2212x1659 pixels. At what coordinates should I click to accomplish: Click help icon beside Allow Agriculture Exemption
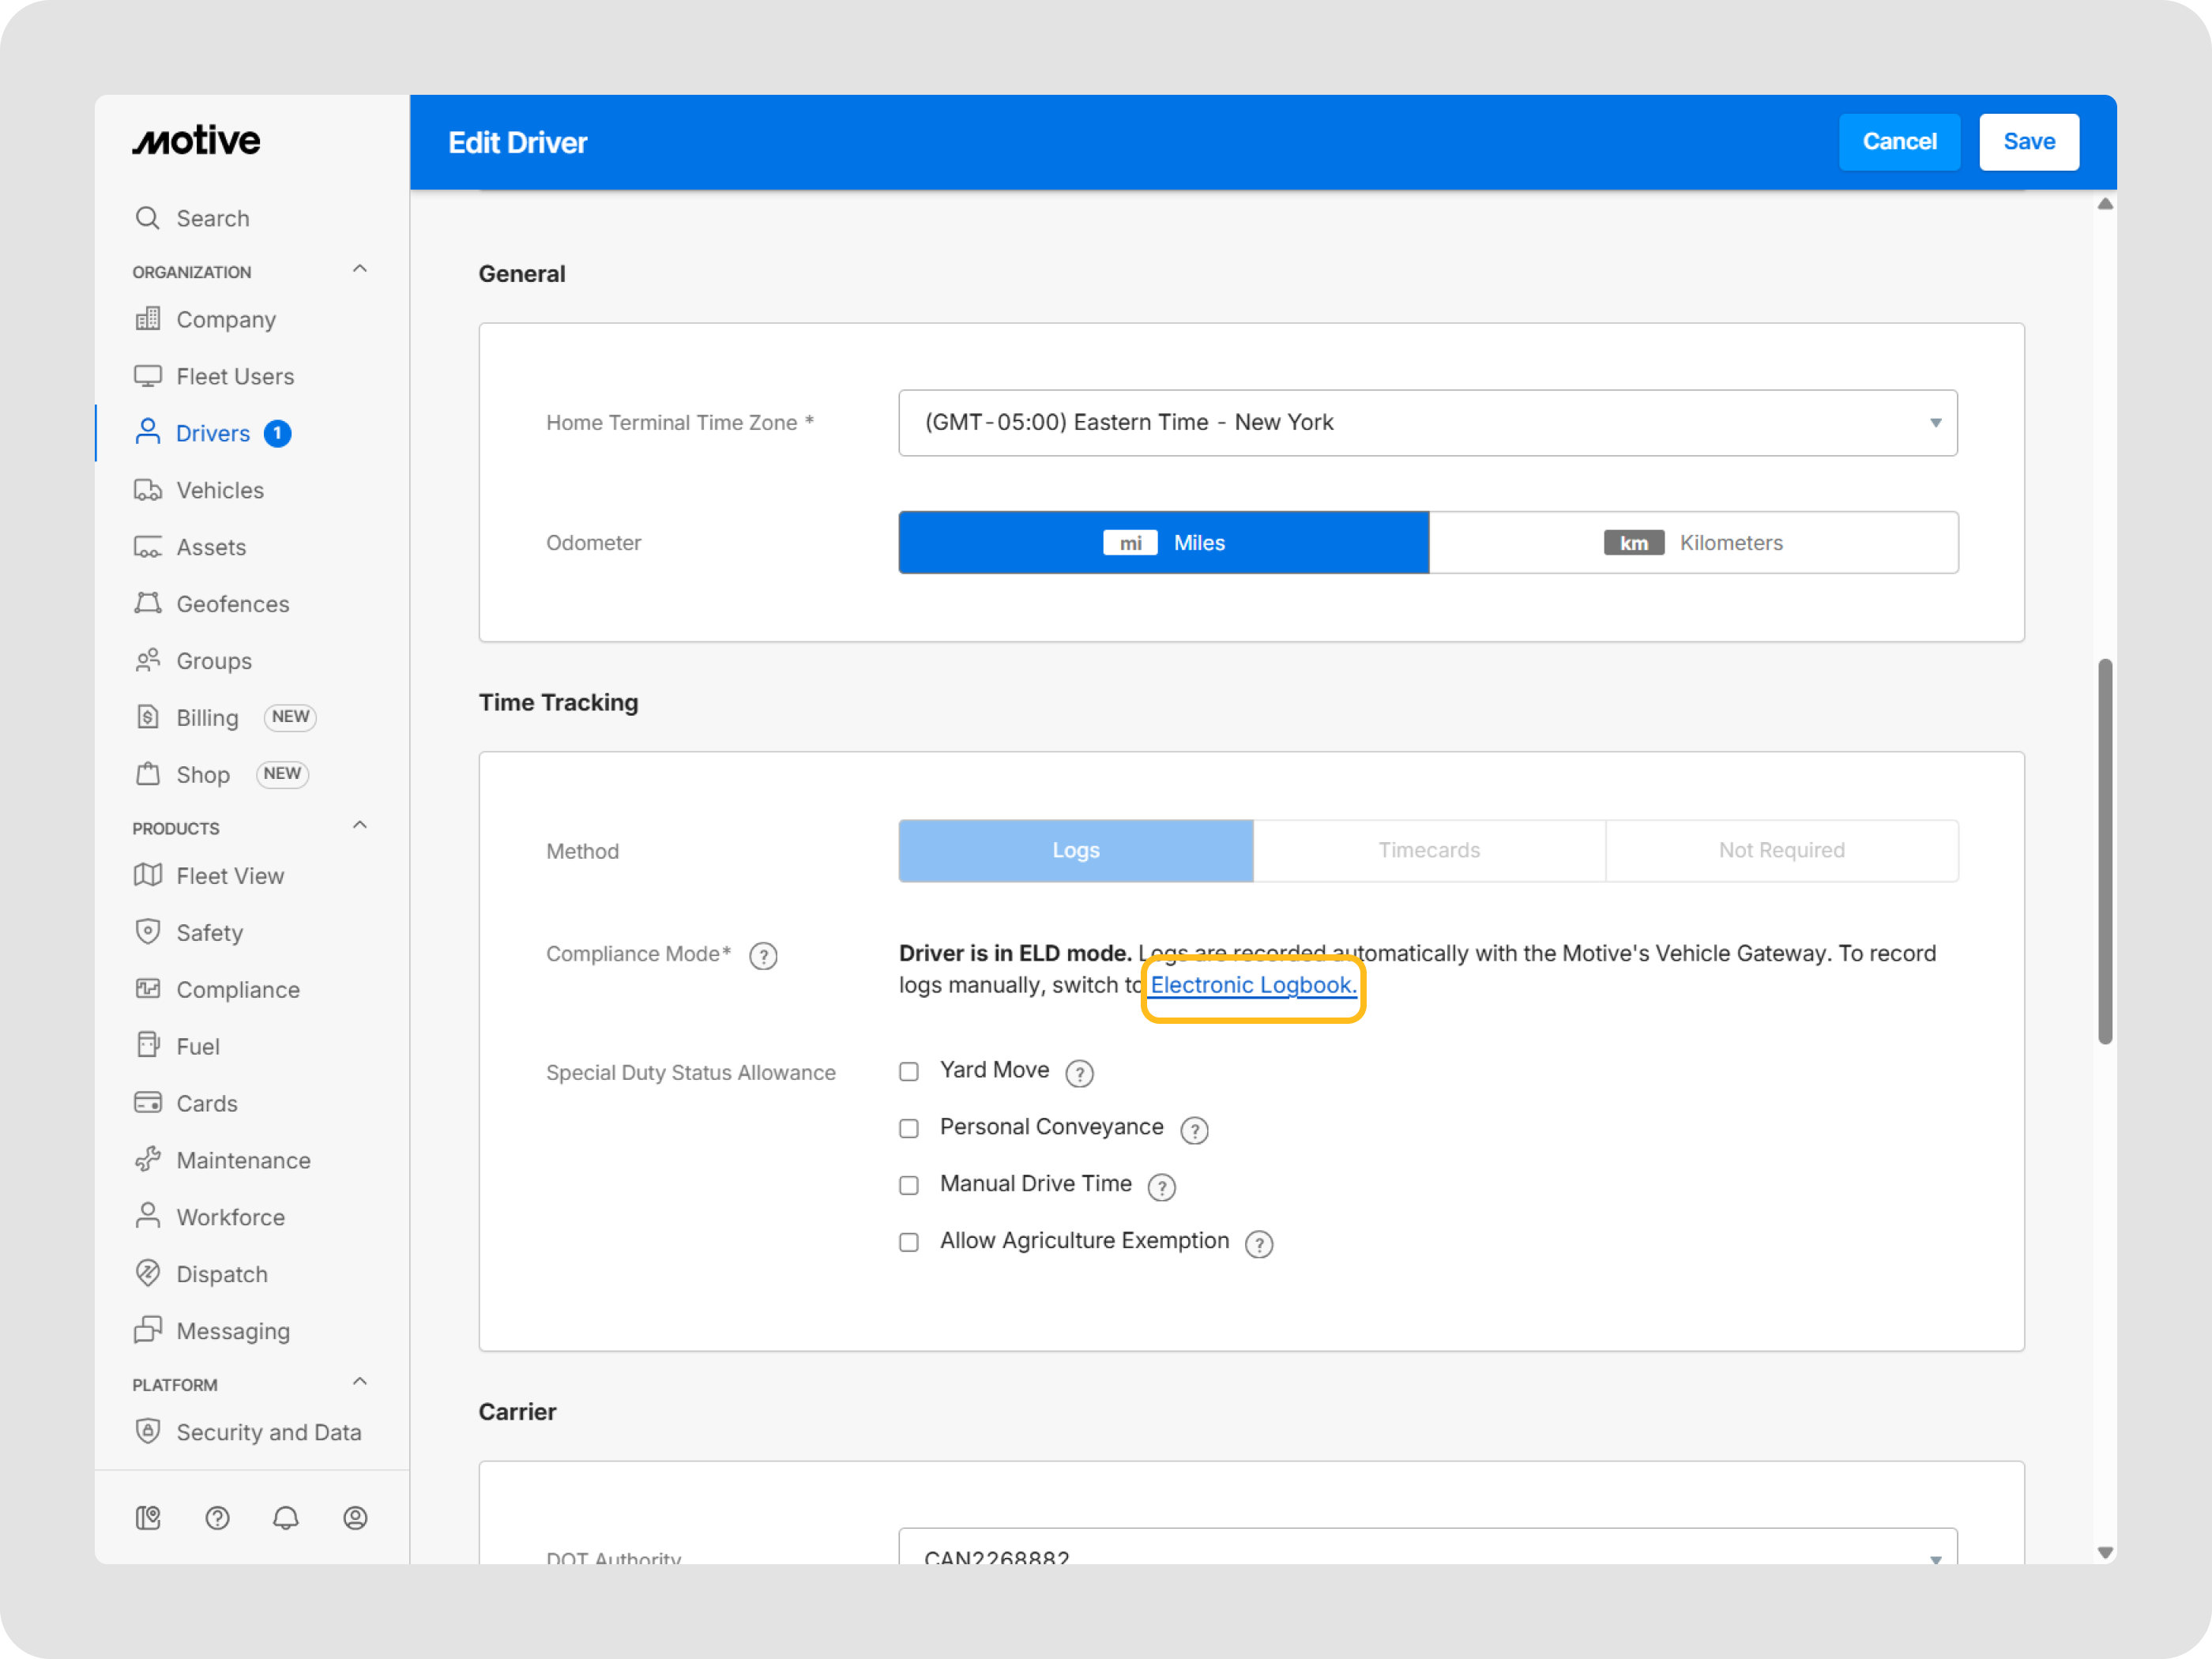pos(1259,1244)
